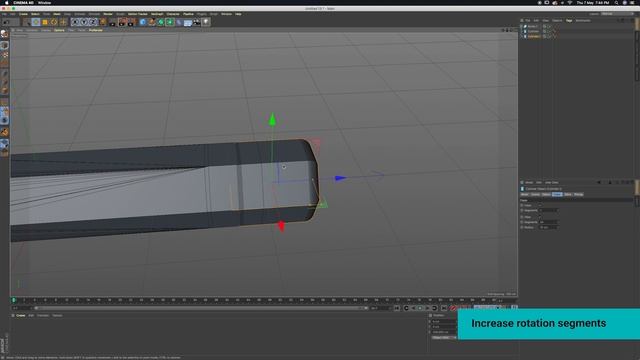Select the Move tool in top toolbar
Viewport: 640px width, 360px height.
36,22
